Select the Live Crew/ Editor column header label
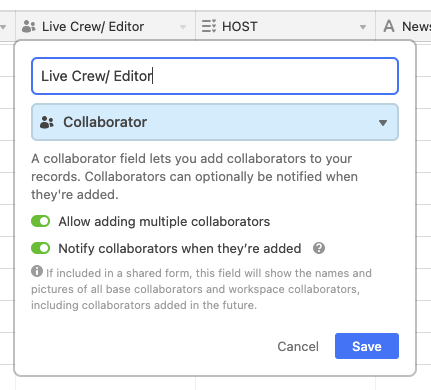 coord(93,26)
